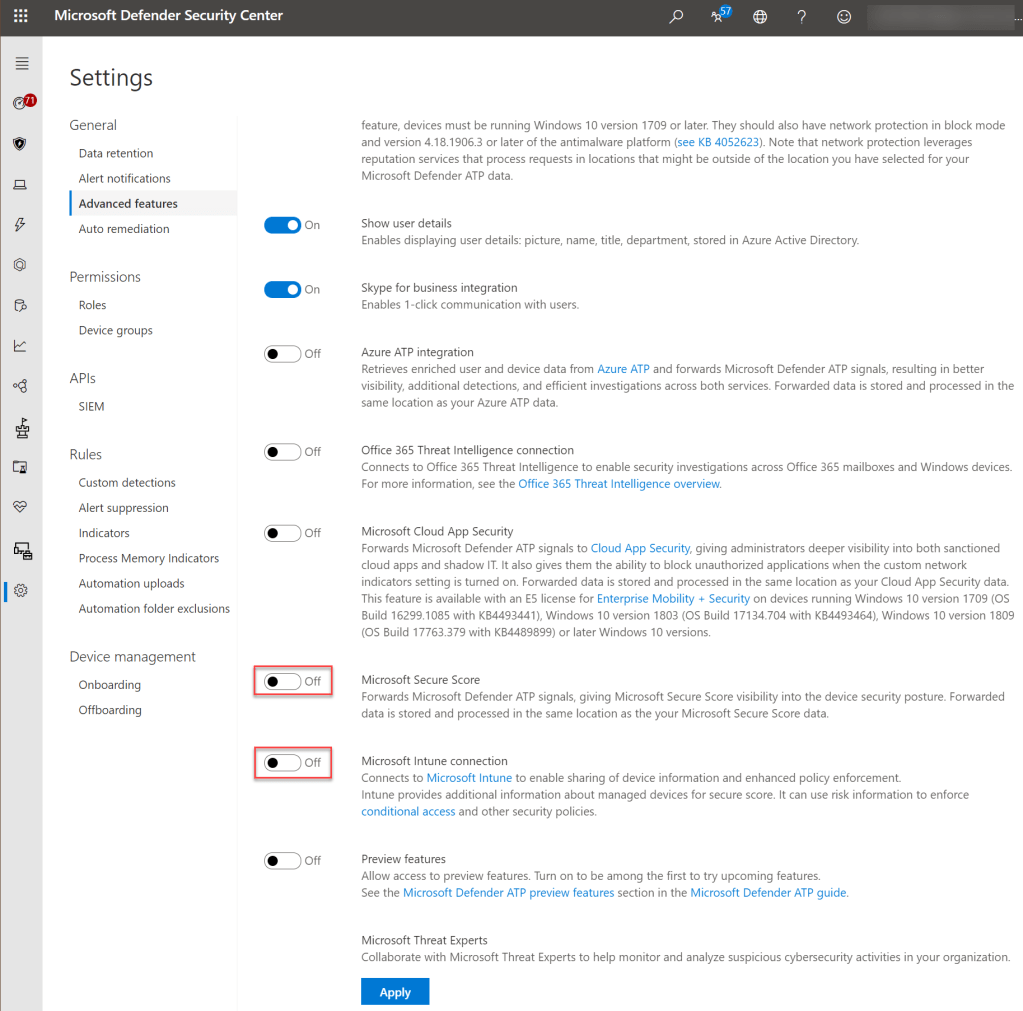Go to Device groups settings
This screenshot has height=1011, width=1023.
[115, 330]
